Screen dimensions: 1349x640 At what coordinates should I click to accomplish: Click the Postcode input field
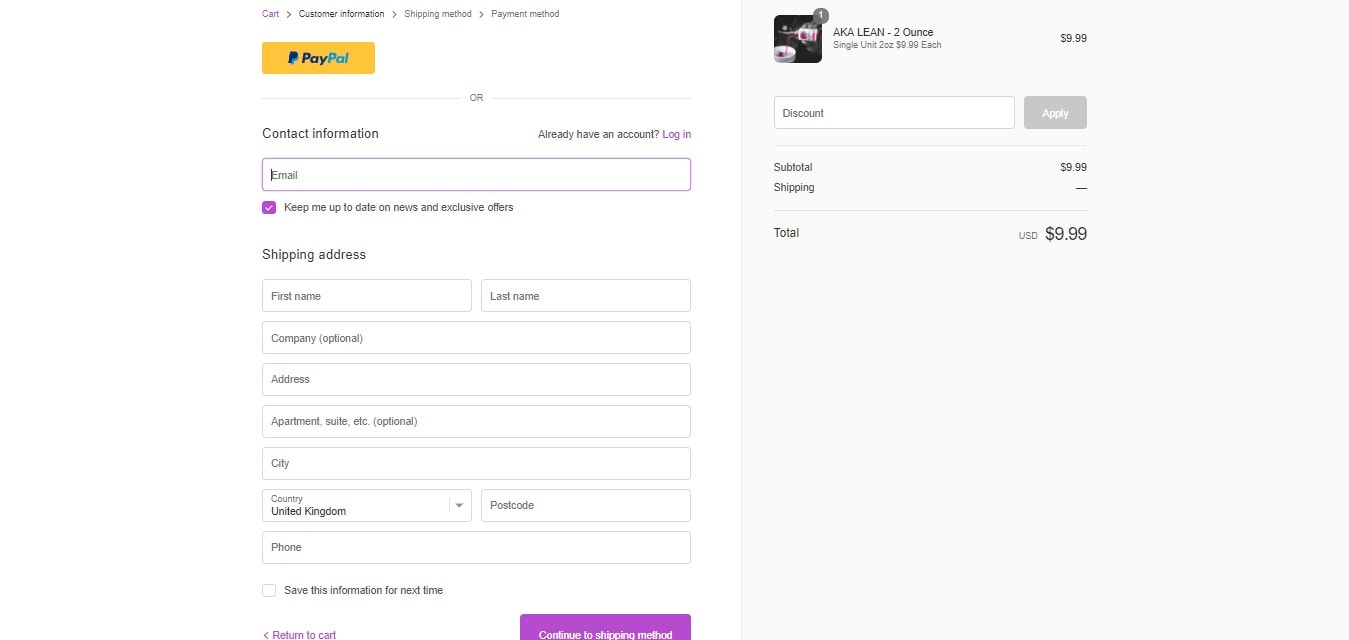(586, 506)
